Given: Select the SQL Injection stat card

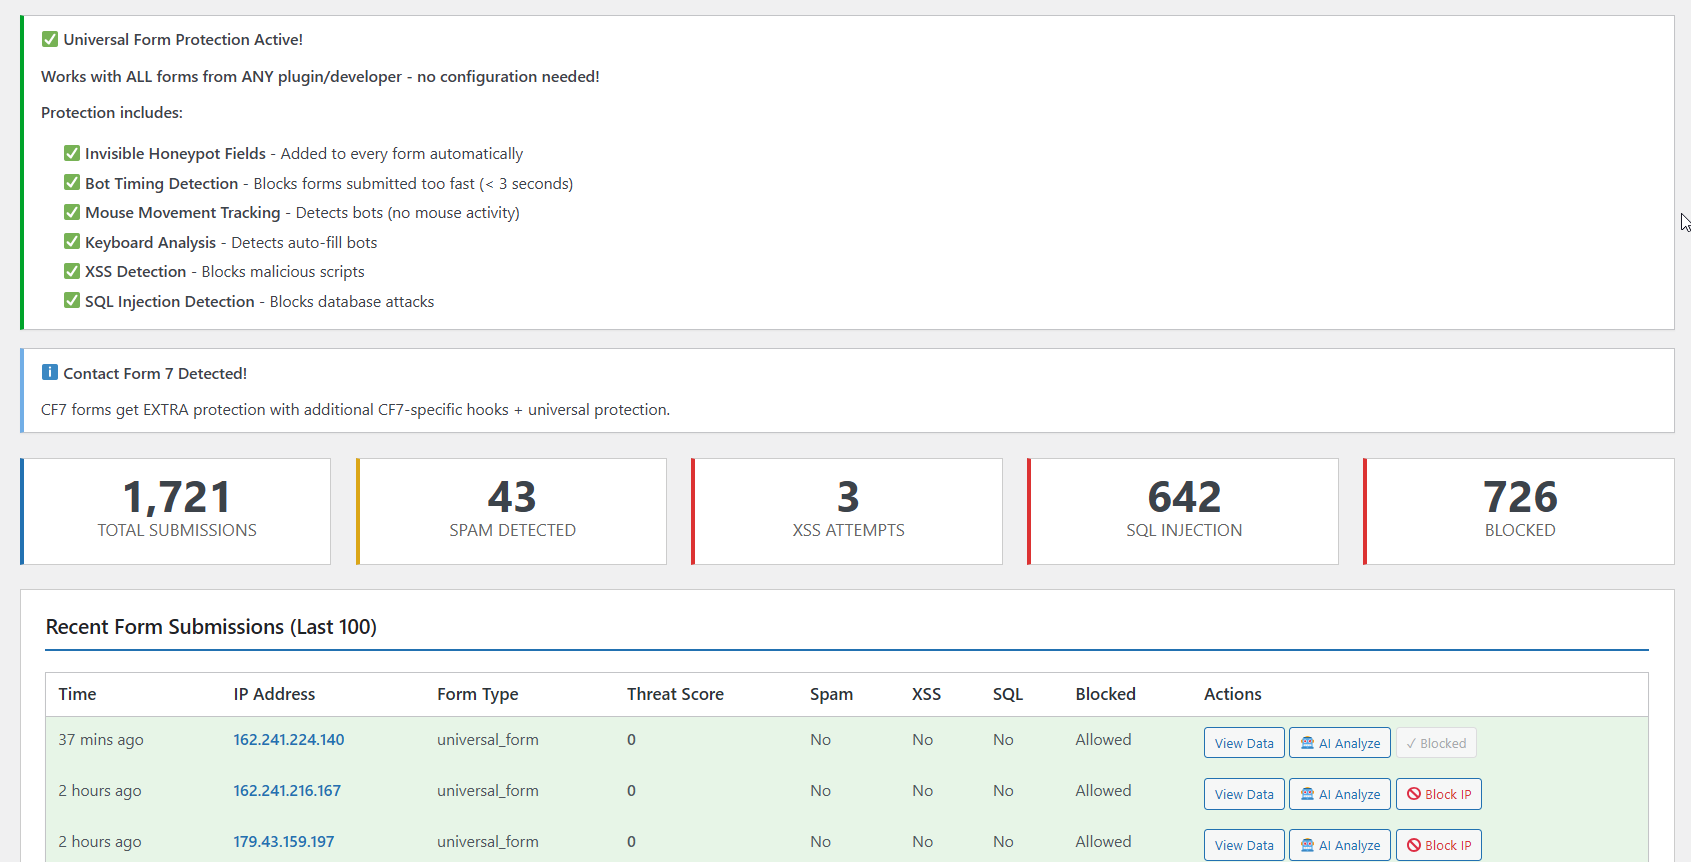Looking at the screenshot, I should [1183, 511].
